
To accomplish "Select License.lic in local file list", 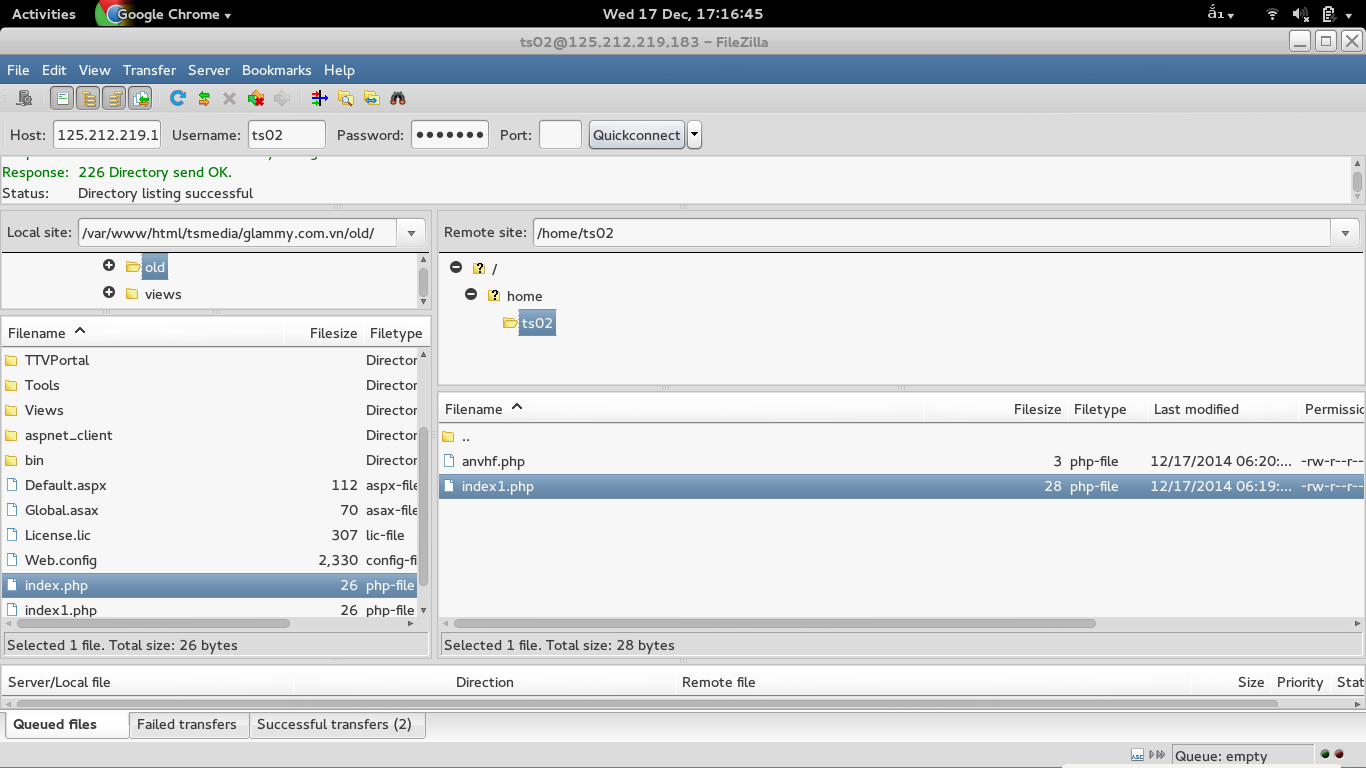I will [x=209, y=535].
